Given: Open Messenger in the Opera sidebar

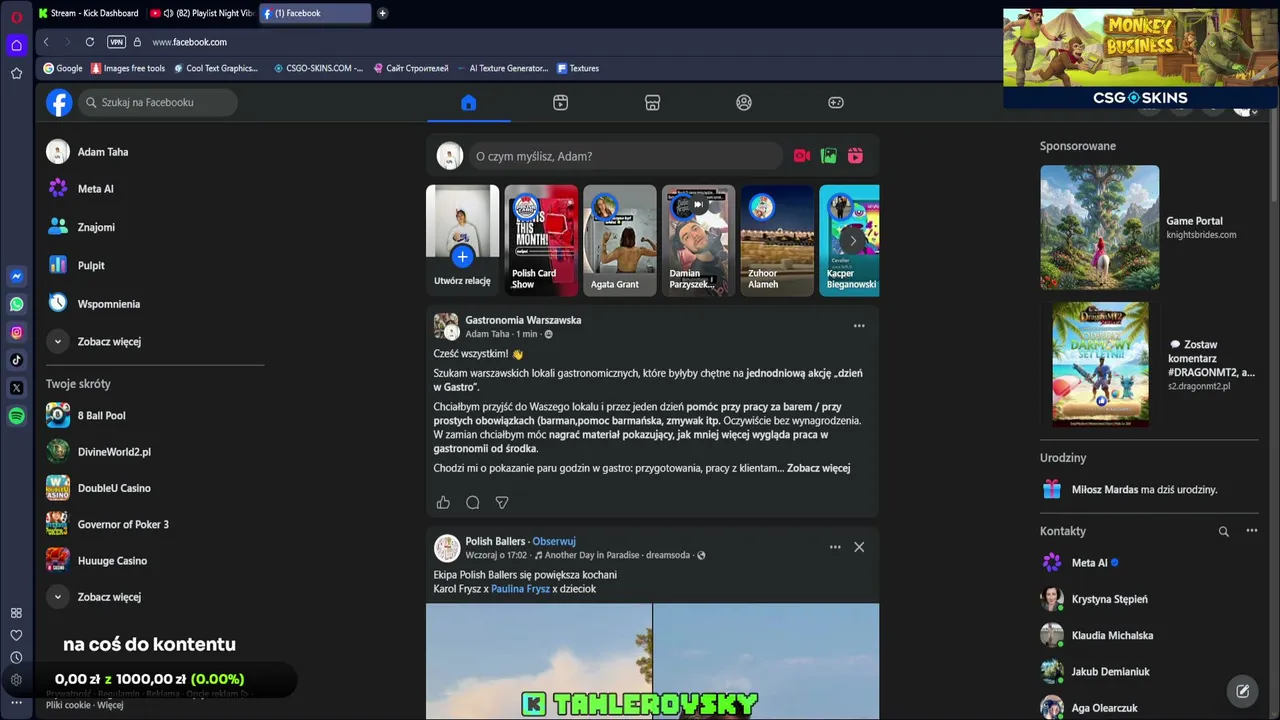Looking at the screenshot, I should [16, 276].
